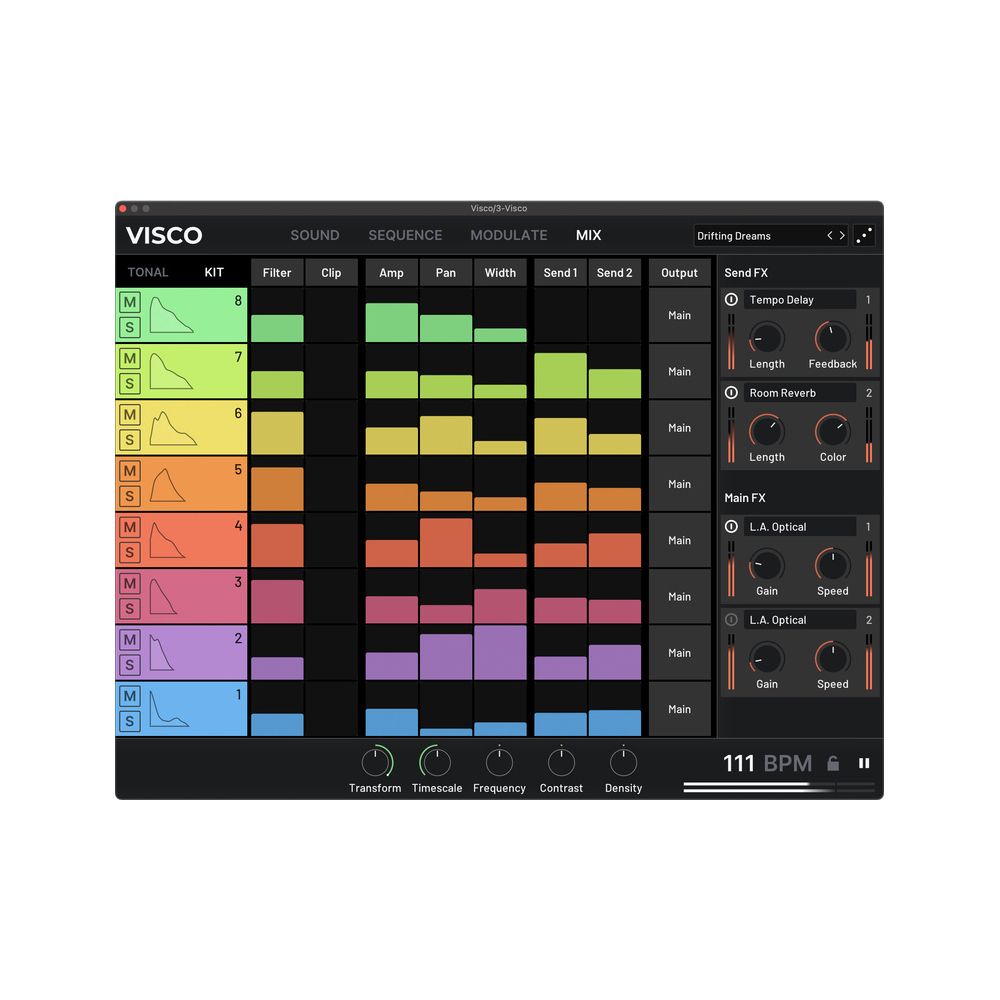This screenshot has width=1000, height=1000.
Task: Toggle power for Tempo Delay effect
Action: pyautogui.click(x=731, y=300)
